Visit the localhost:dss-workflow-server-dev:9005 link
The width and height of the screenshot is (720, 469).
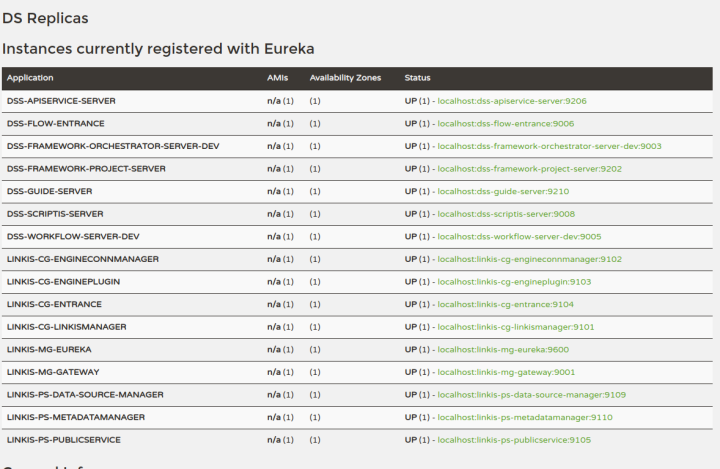519,237
